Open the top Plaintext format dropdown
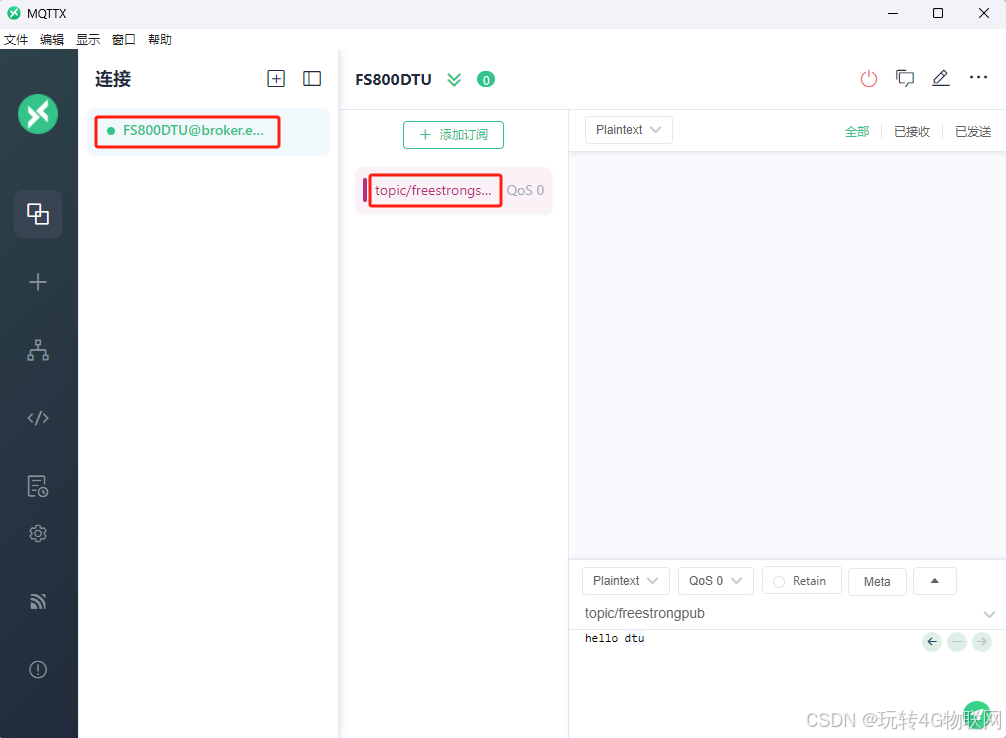 pyautogui.click(x=628, y=130)
